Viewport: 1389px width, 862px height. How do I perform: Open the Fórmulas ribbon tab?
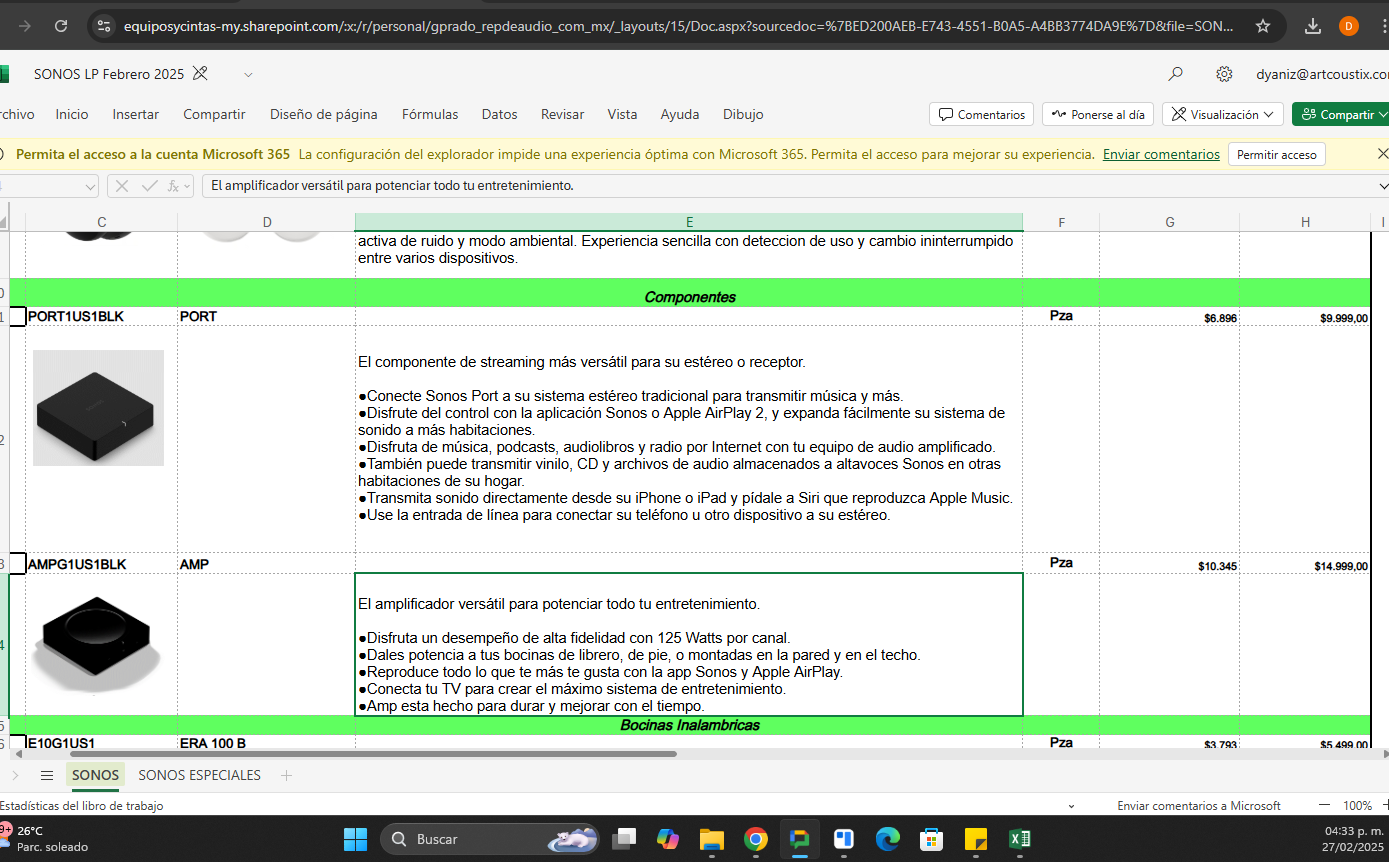click(x=430, y=114)
